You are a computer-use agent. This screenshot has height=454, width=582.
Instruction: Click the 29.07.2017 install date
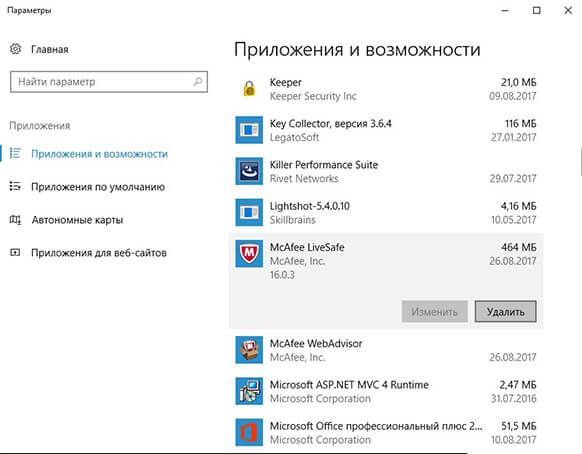tap(513, 179)
